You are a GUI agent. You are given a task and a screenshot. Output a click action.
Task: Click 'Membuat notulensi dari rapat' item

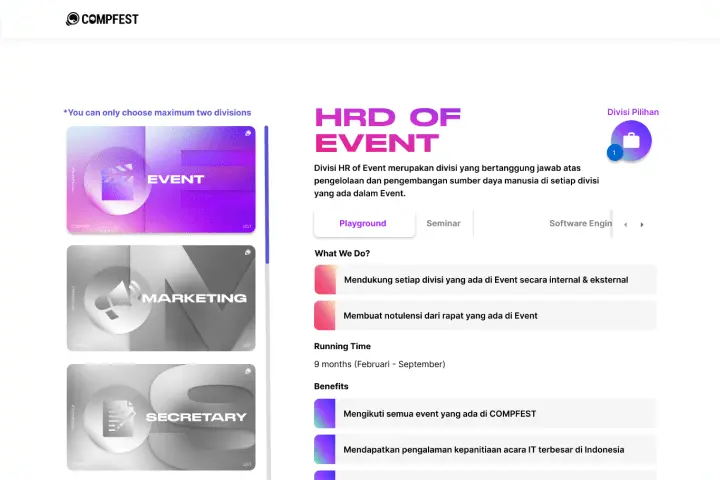pyautogui.click(x=440, y=316)
